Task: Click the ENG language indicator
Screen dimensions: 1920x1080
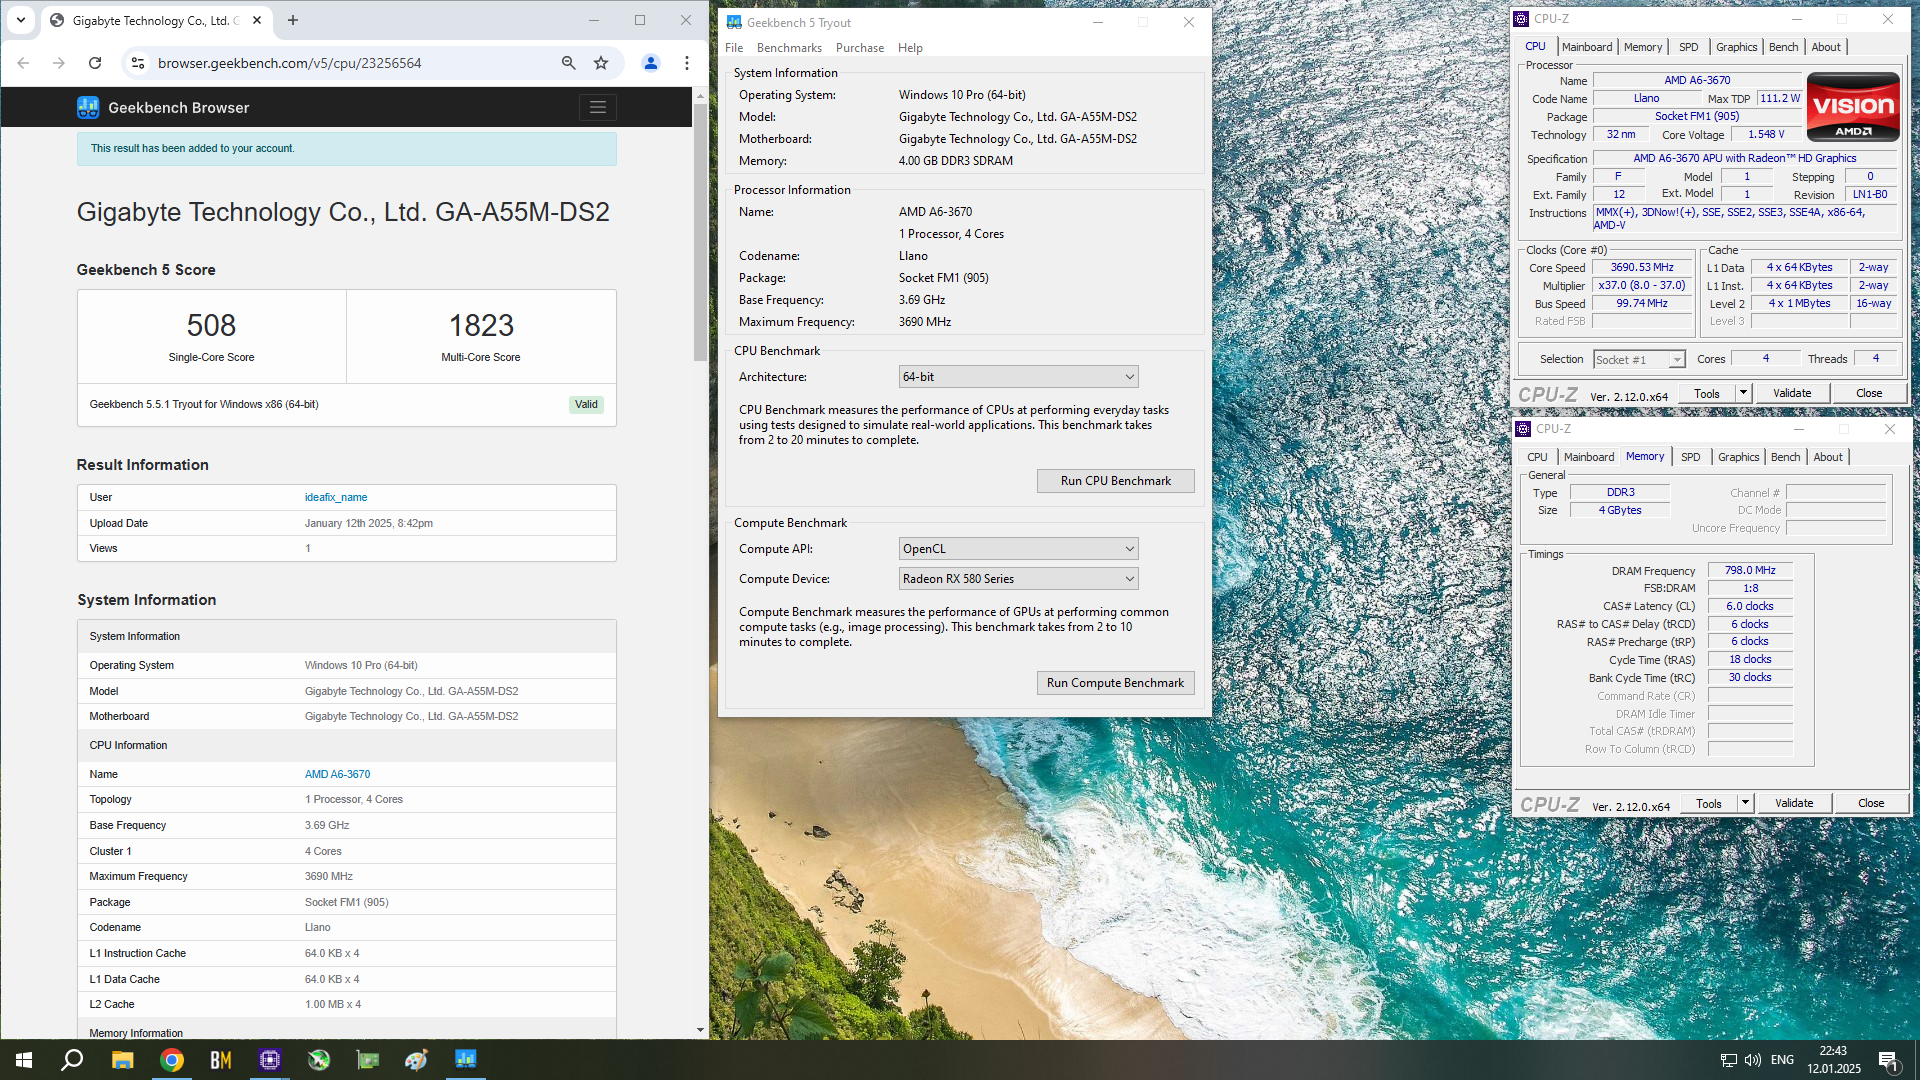Action: point(1782,1060)
